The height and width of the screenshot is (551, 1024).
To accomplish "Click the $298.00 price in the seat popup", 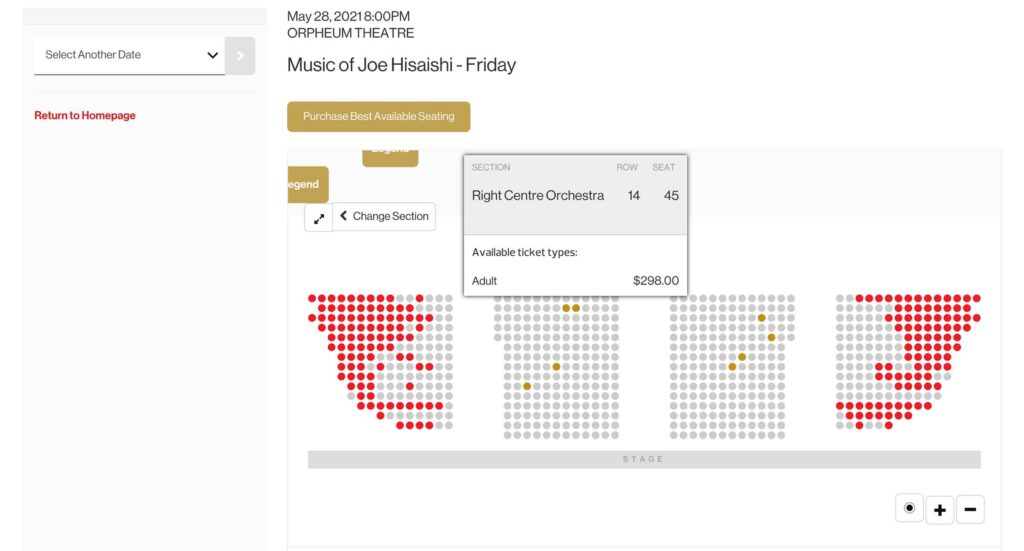I will coord(655,281).
